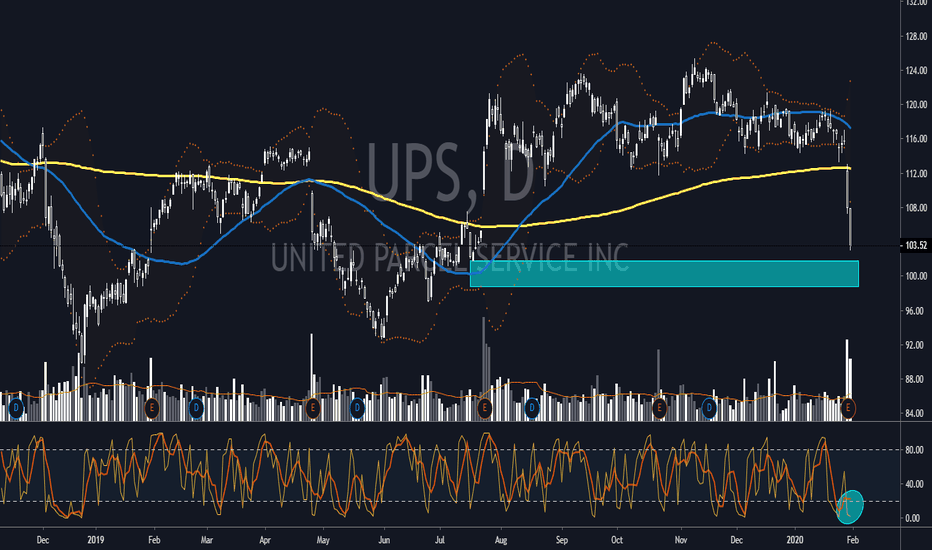The height and width of the screenshot is (550, 932).
Task: Click the Oct label on time axis
Action: (617, 540)
